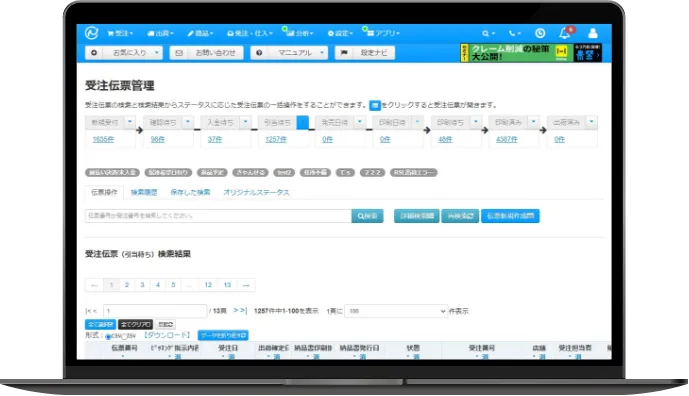Select the RSL連携エラー tag

413,173
